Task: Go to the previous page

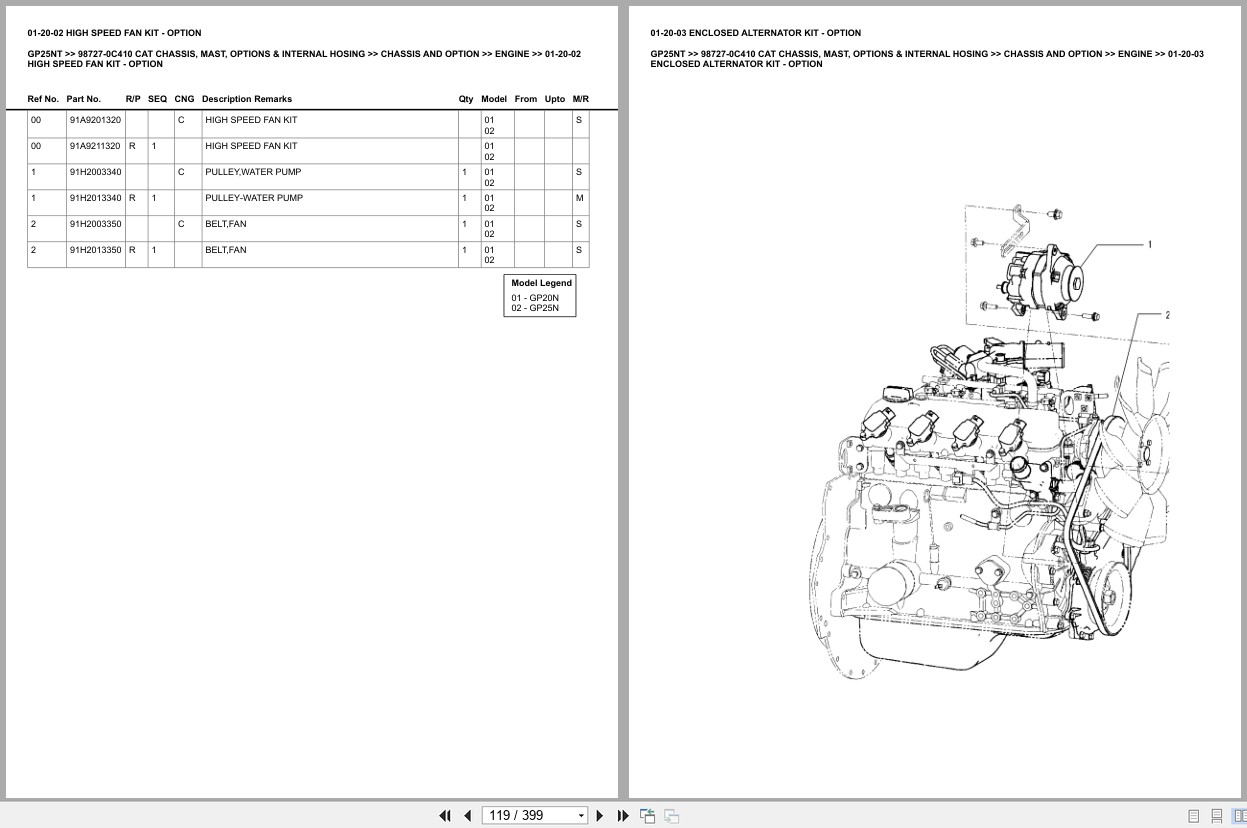Action: pos(467,815)
